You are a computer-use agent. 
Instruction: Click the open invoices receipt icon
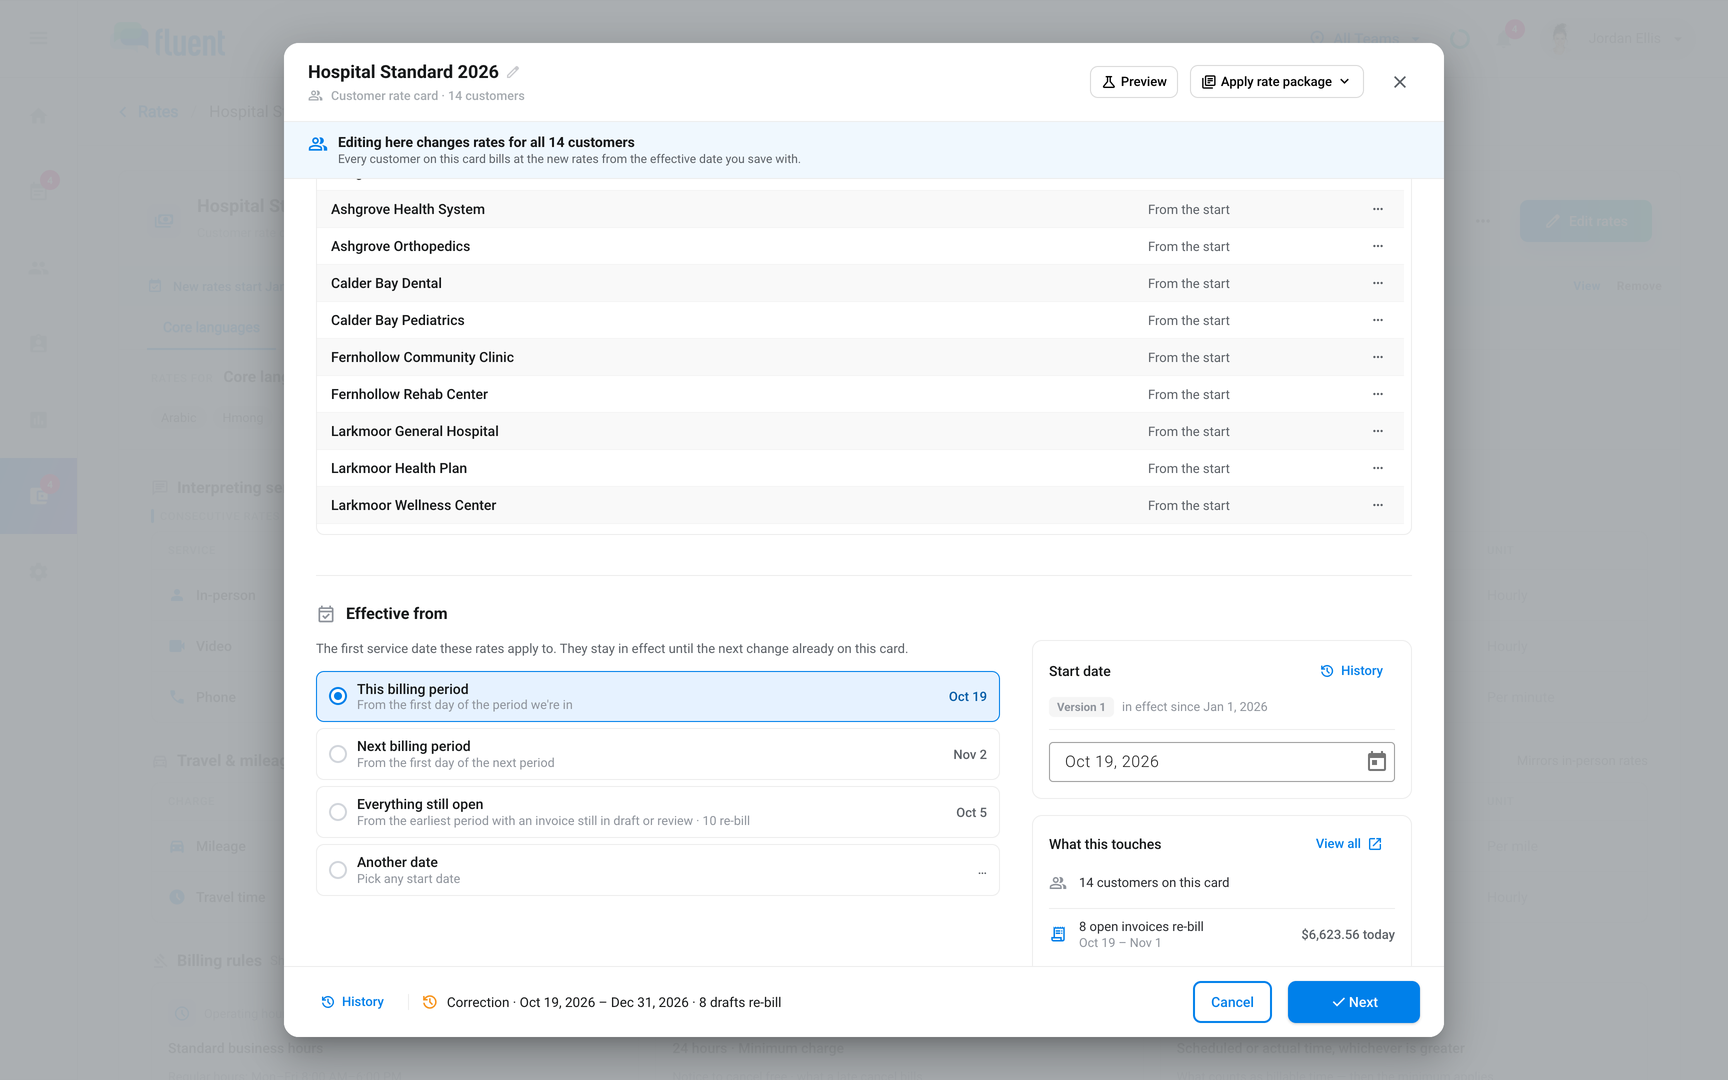point(1058,934)
